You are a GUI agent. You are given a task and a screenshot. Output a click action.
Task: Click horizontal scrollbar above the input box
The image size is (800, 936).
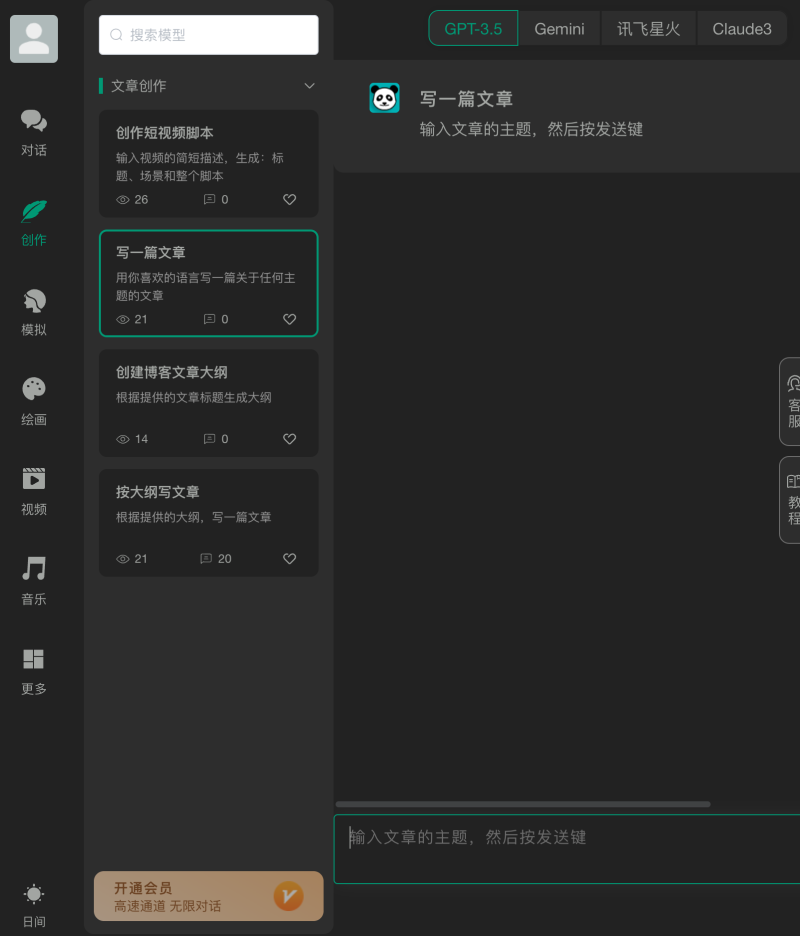coord(523,804)
